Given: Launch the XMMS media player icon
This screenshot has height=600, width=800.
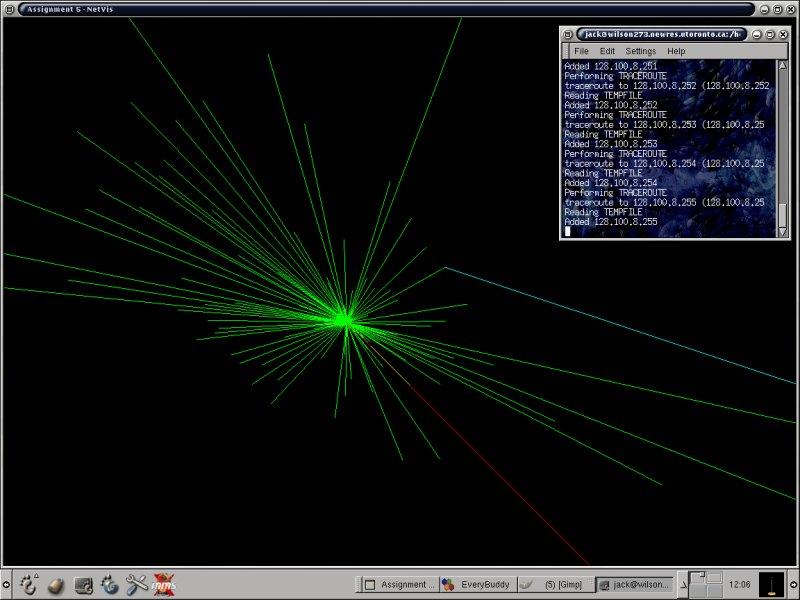Looking at the screenshot, I should (164, 584).
